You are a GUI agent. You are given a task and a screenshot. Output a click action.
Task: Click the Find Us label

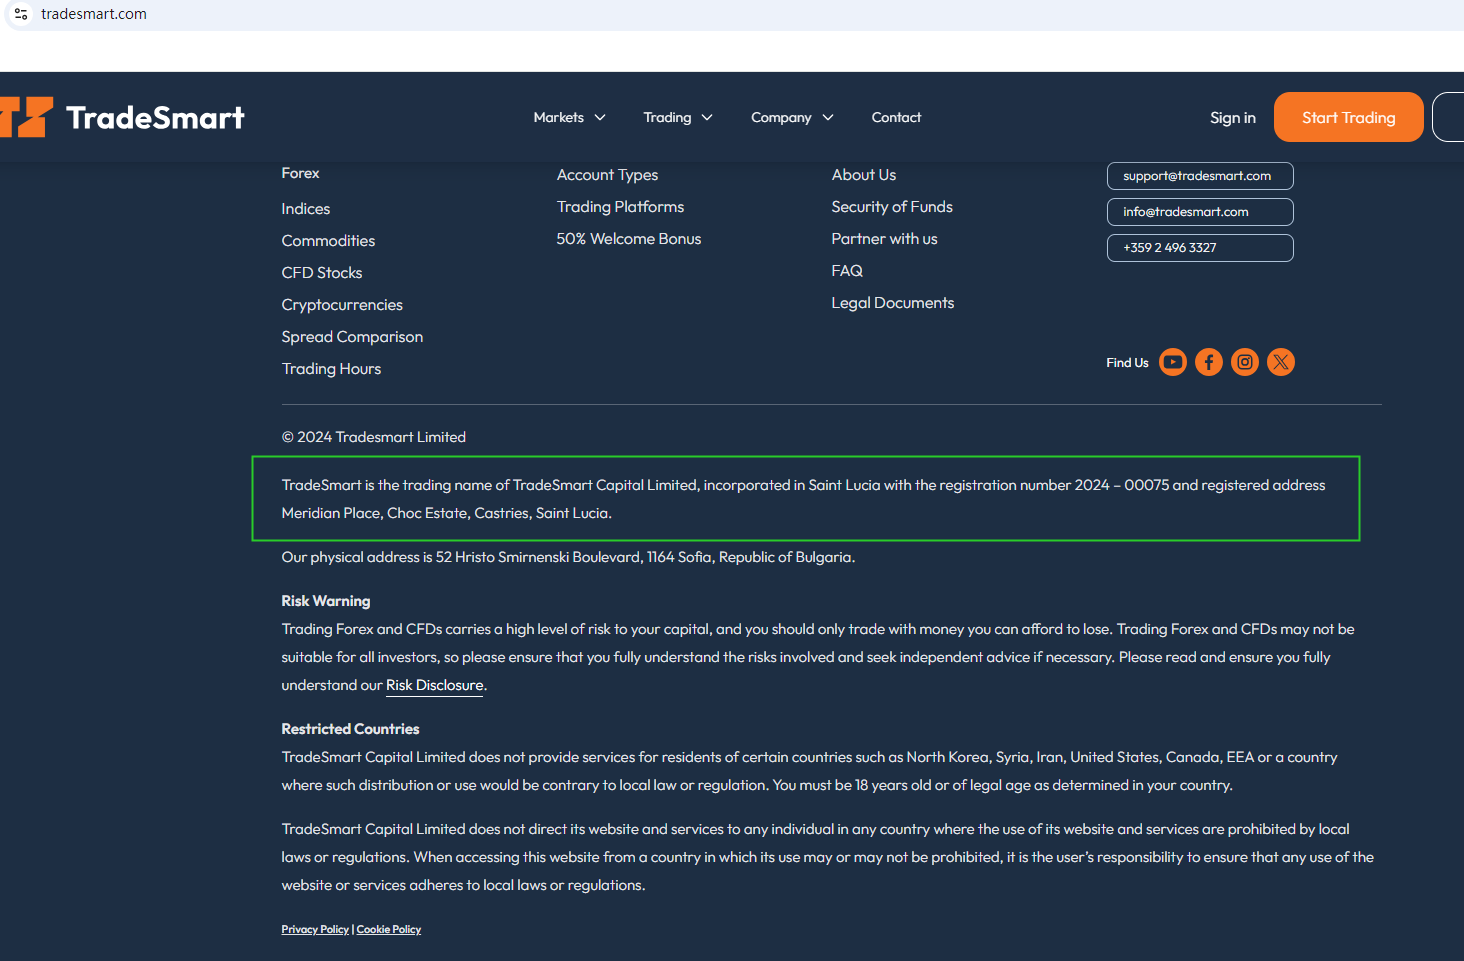pos(1127,363)
